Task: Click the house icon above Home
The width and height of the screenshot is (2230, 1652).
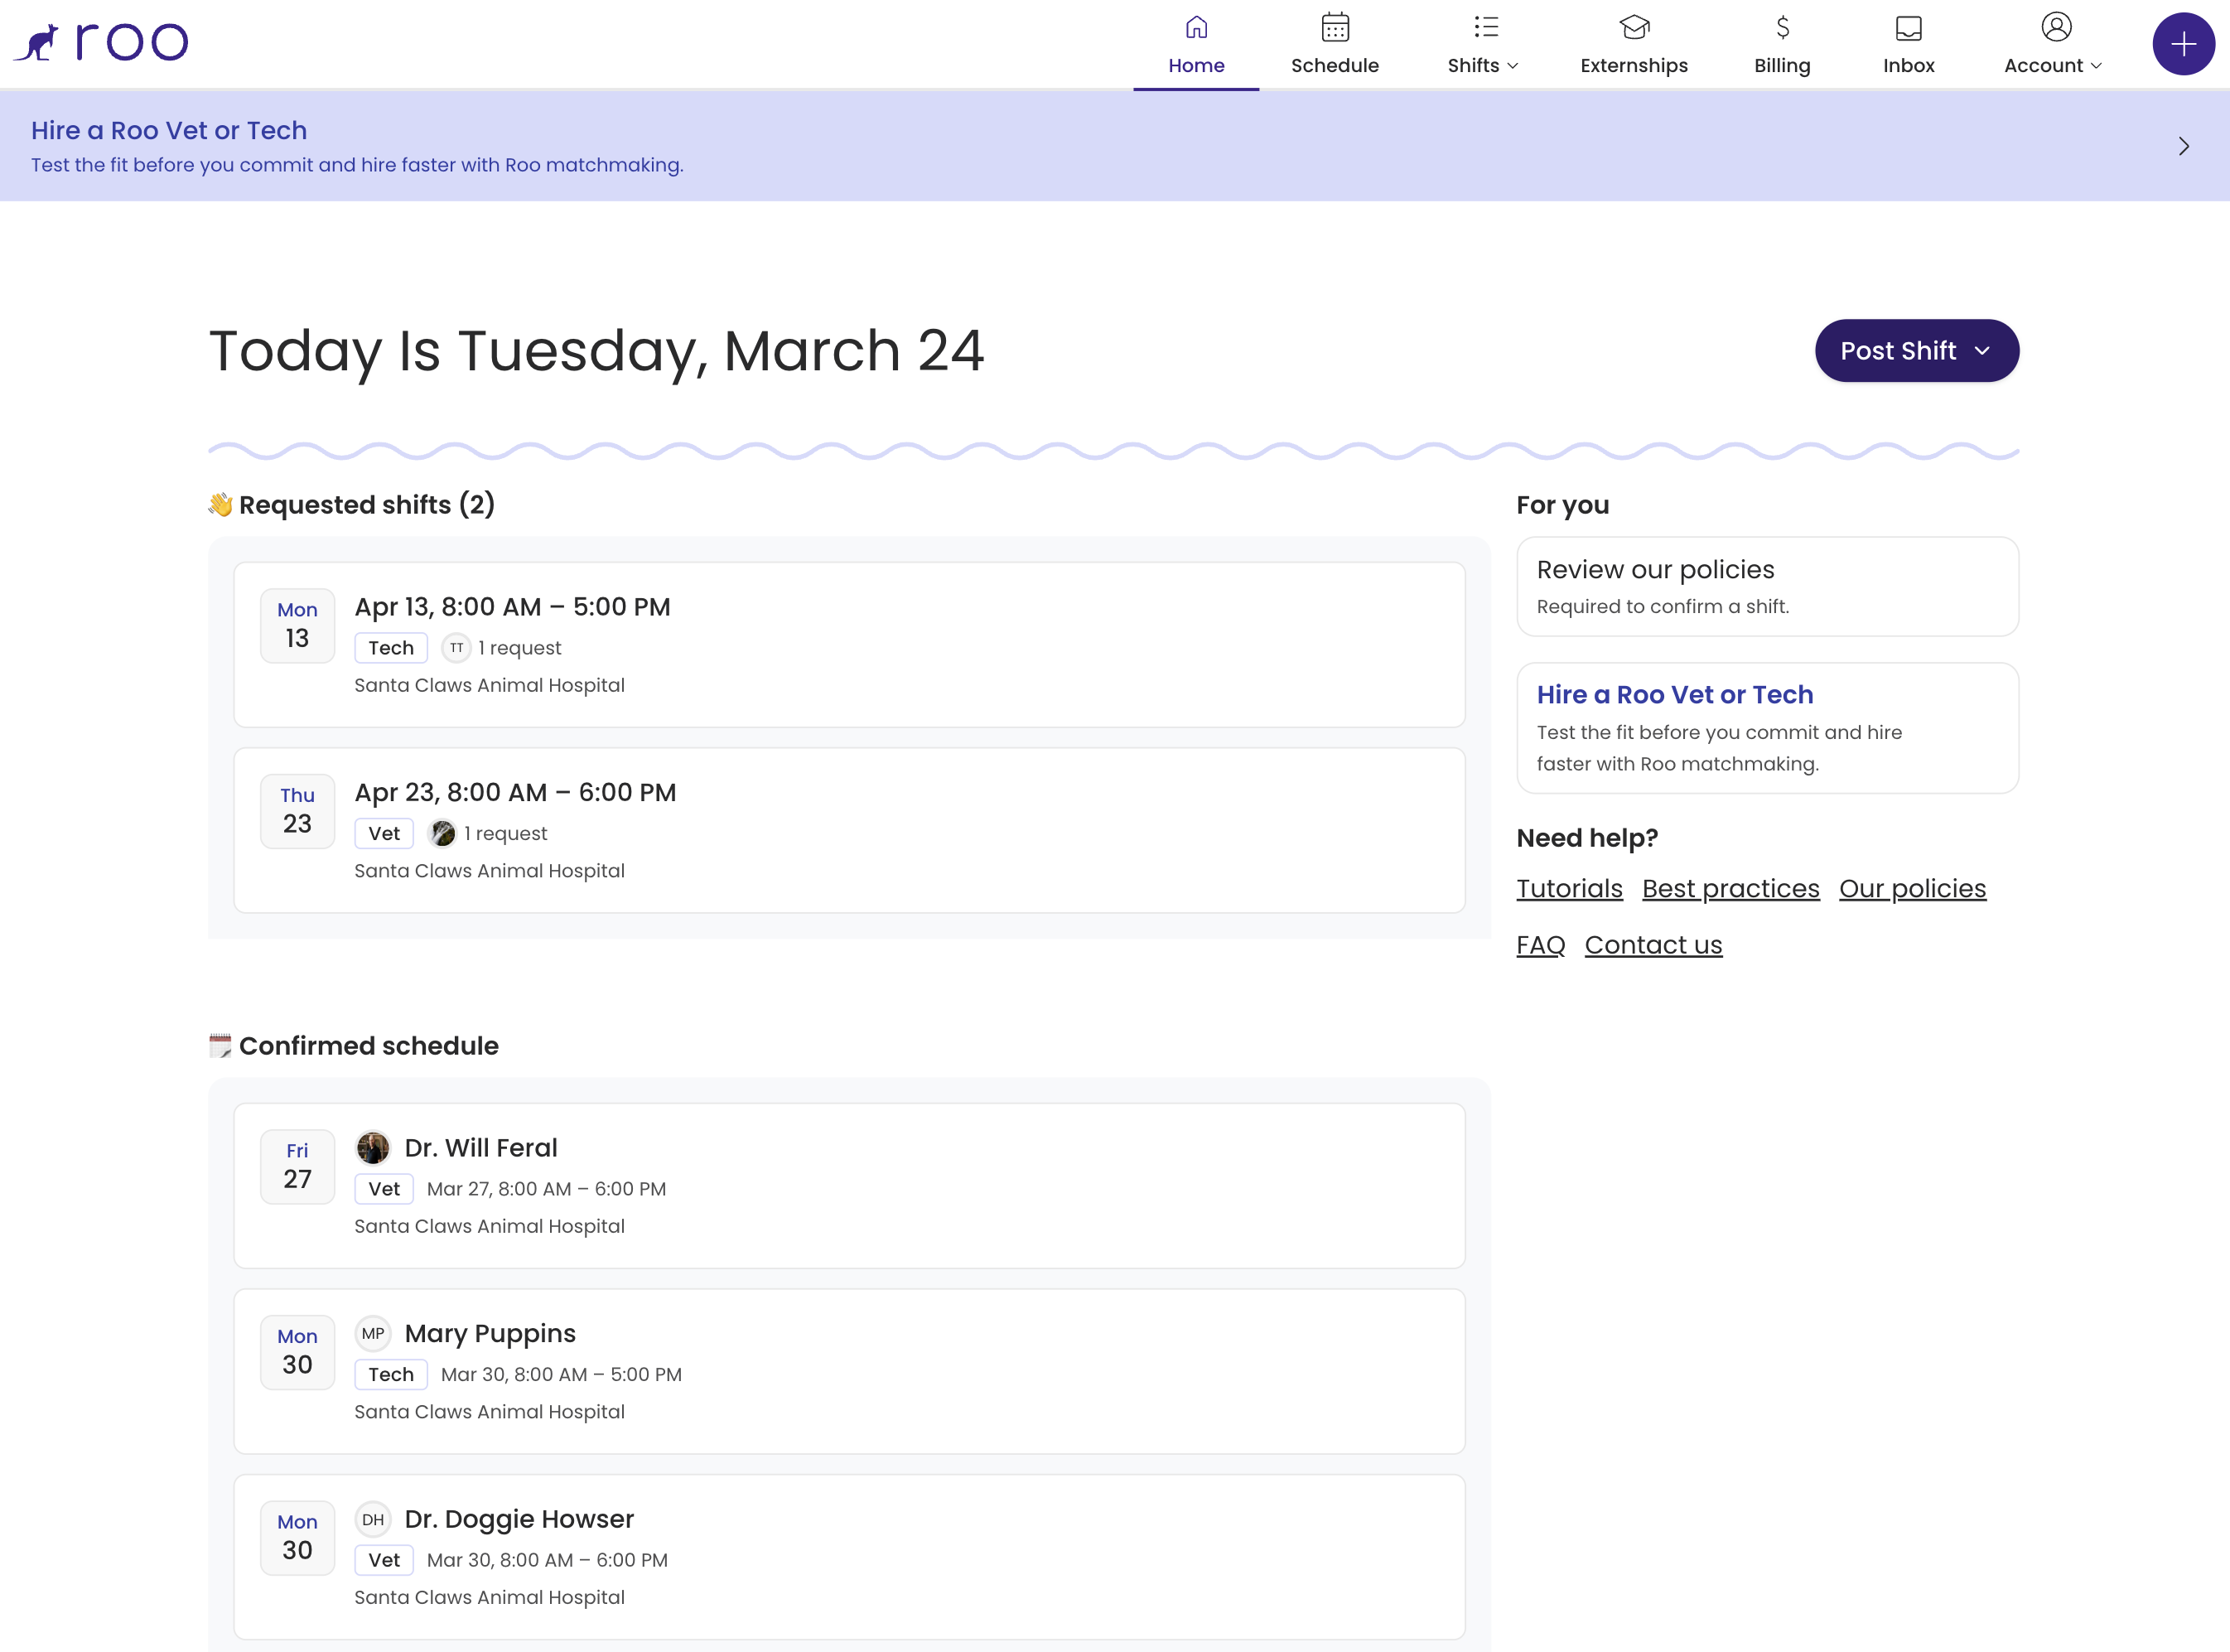Action: (x=1196, y=27)
